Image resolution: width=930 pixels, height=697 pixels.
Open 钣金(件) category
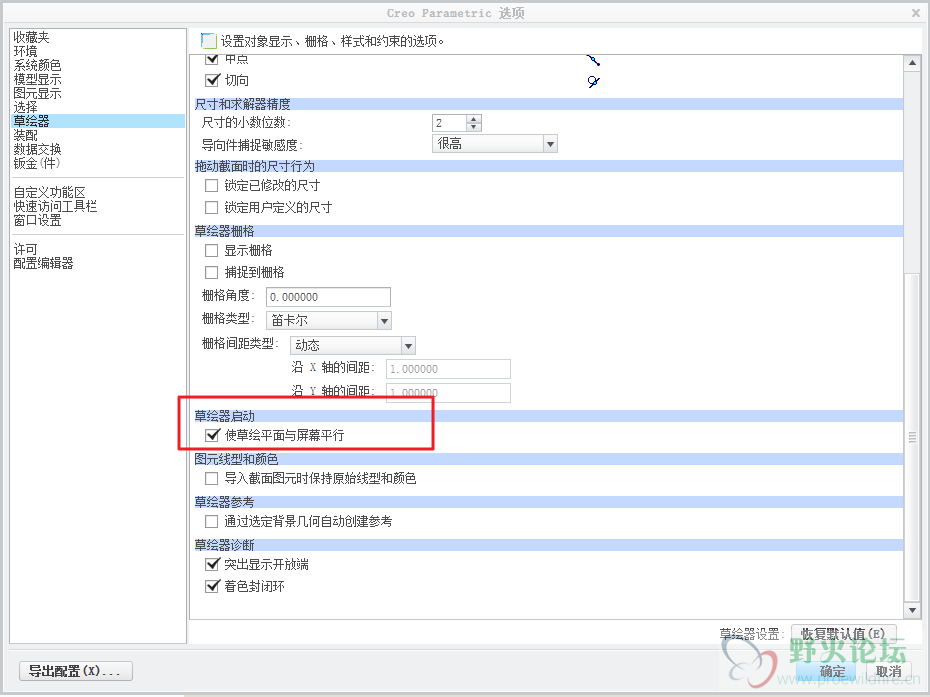[37, 163]
